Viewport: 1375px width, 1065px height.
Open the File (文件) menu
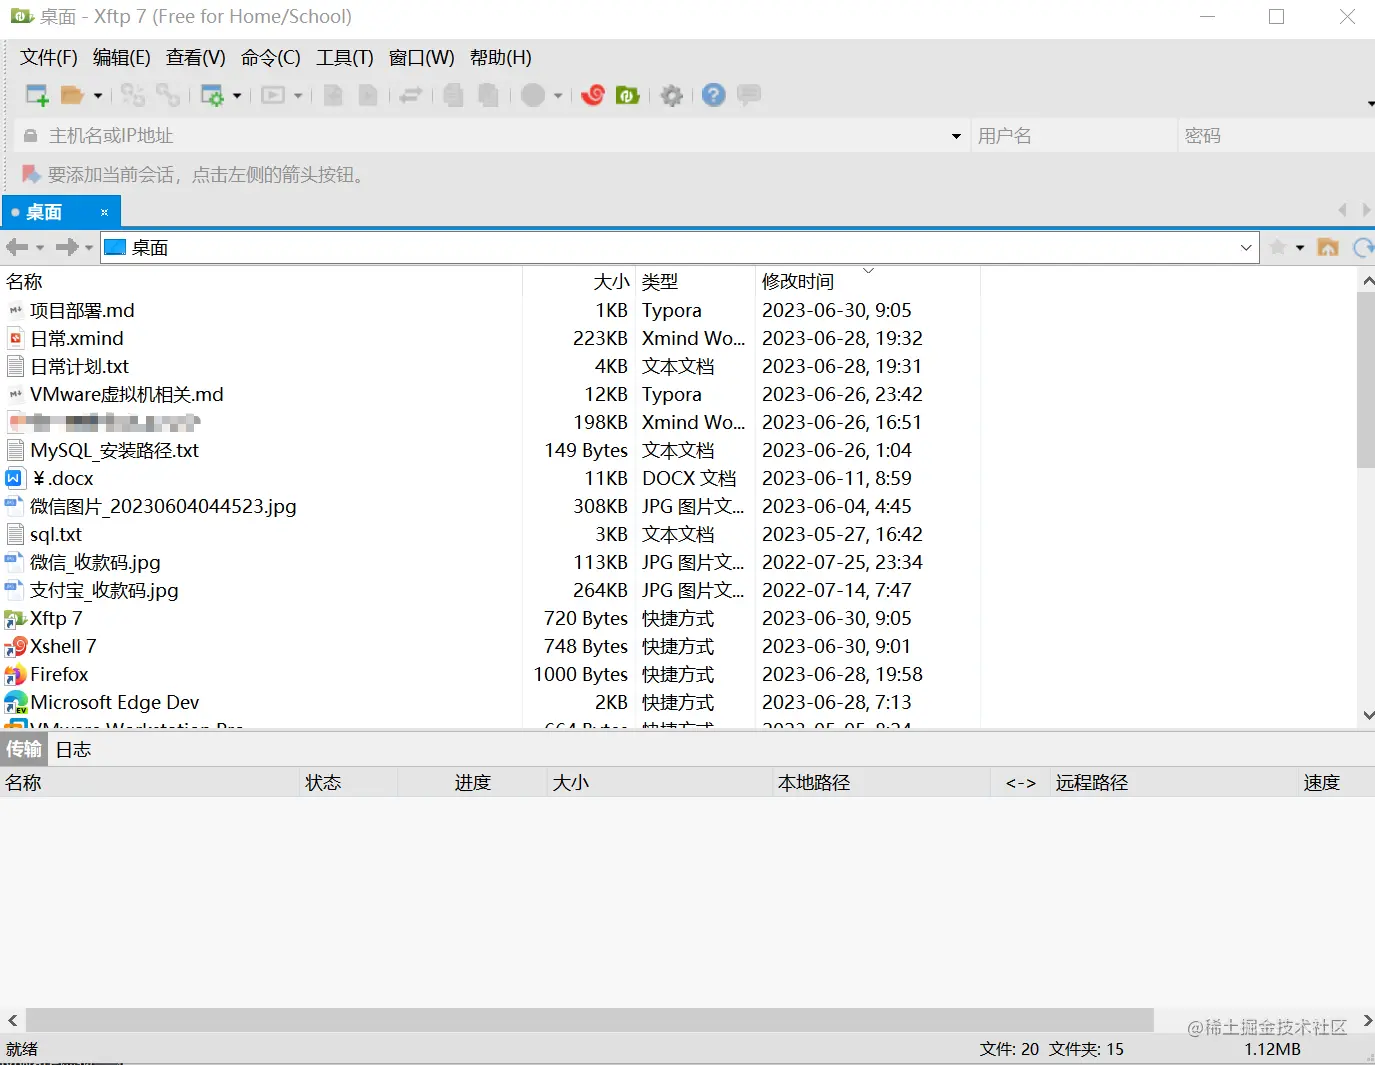tap(48, 58)
